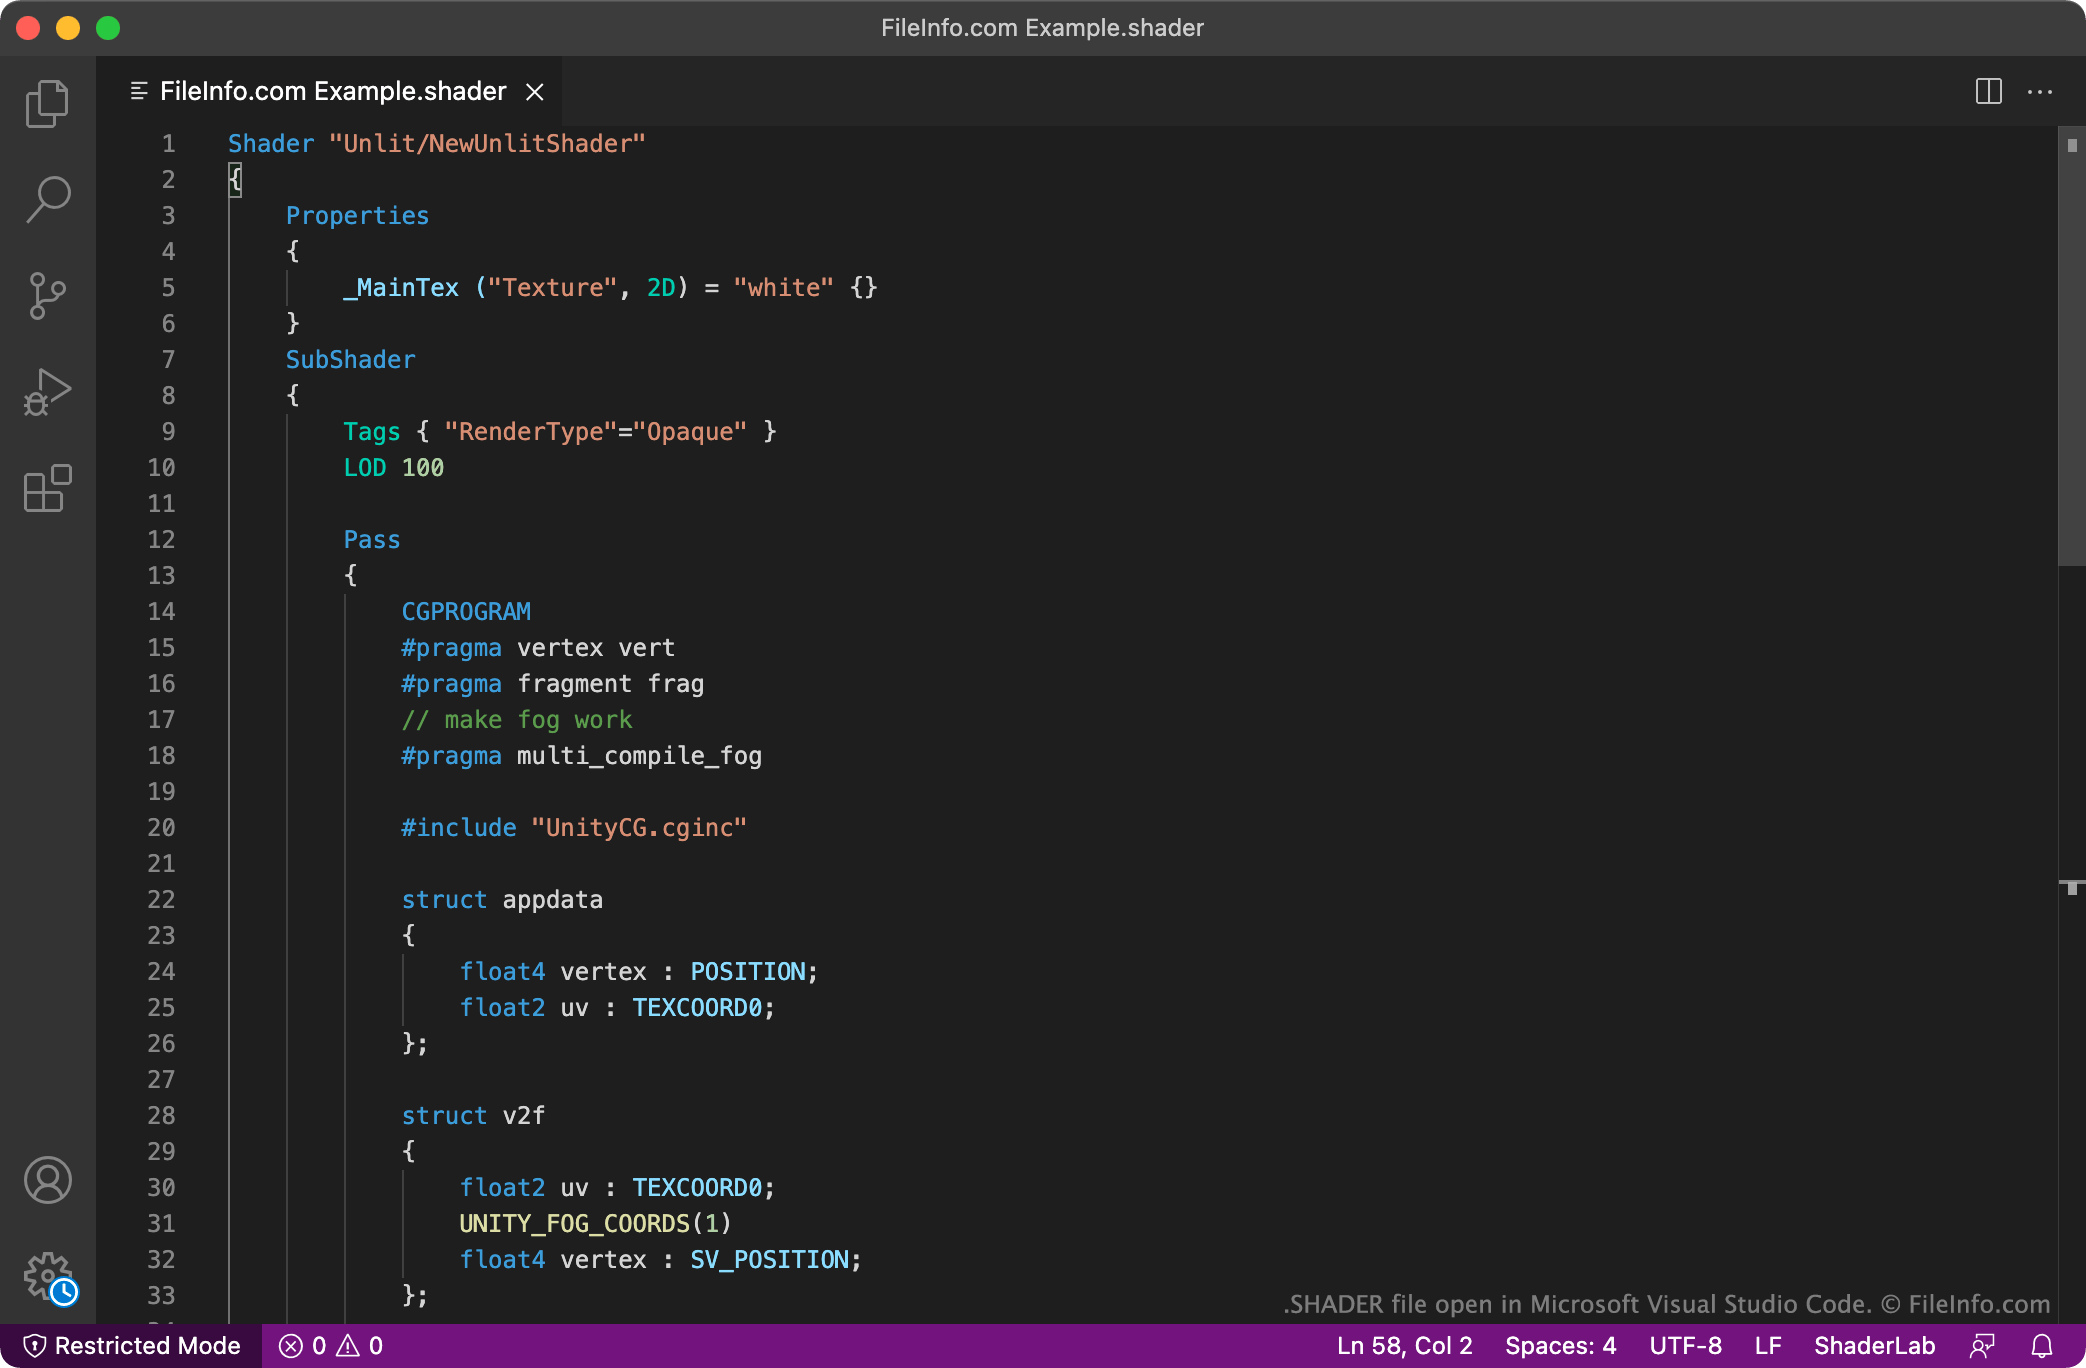The height and width of the screenshot is (1368, 2086).
Task: Click the word Properties on line 3
Action: pos(357,216)
